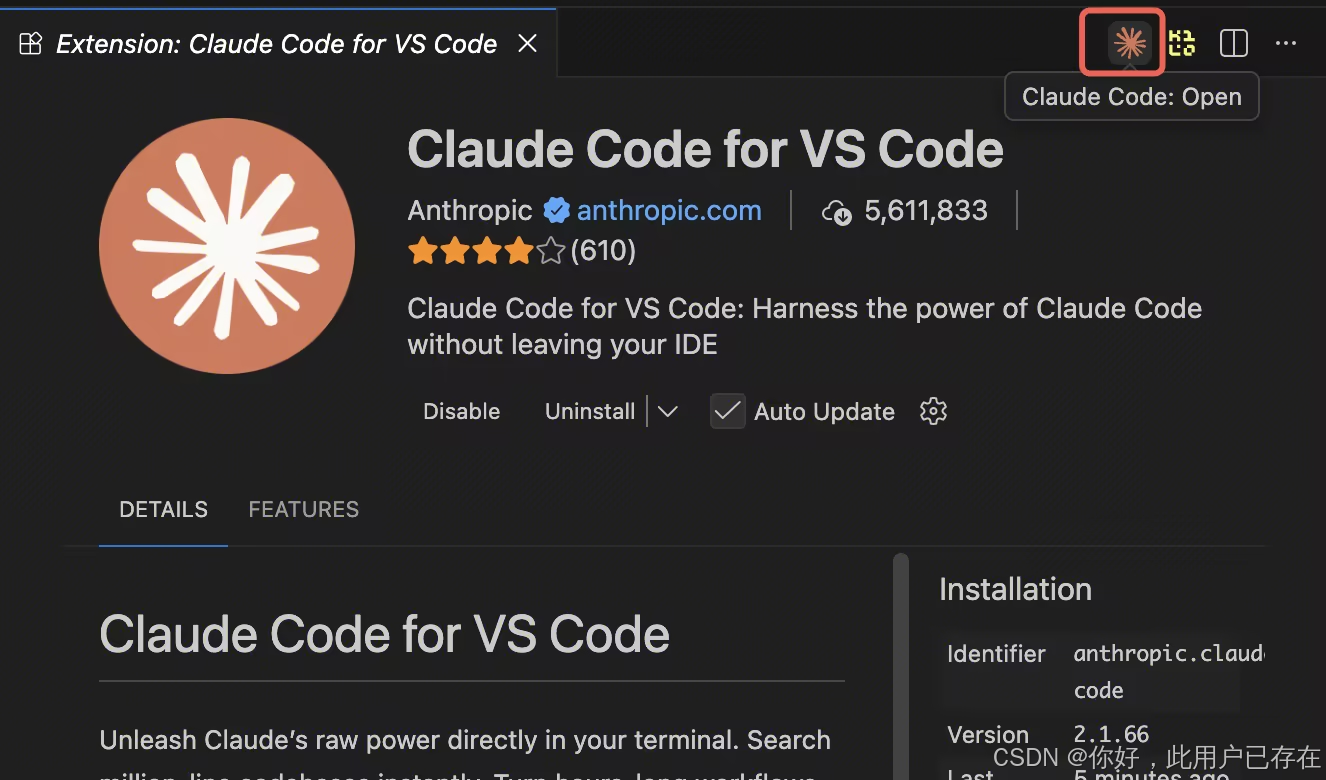1326x780 pixels.
Task: Click the extensions icon in tab label
Action: [31, 44]
